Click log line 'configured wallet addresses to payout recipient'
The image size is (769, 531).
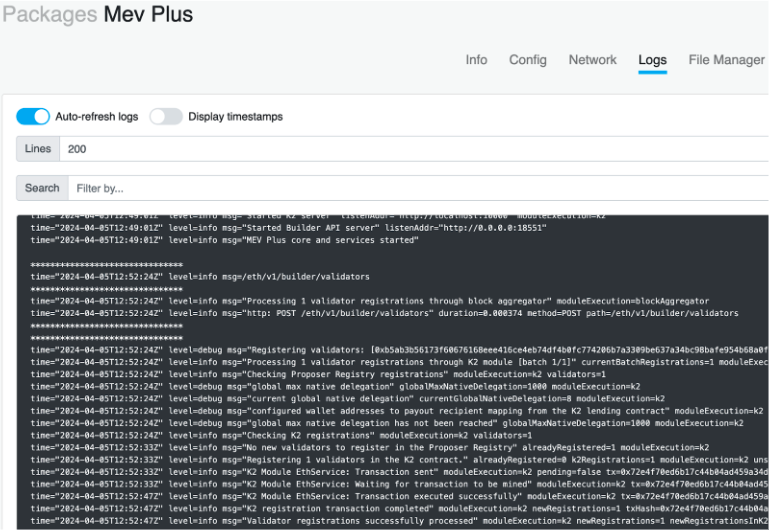pos(397,411)
